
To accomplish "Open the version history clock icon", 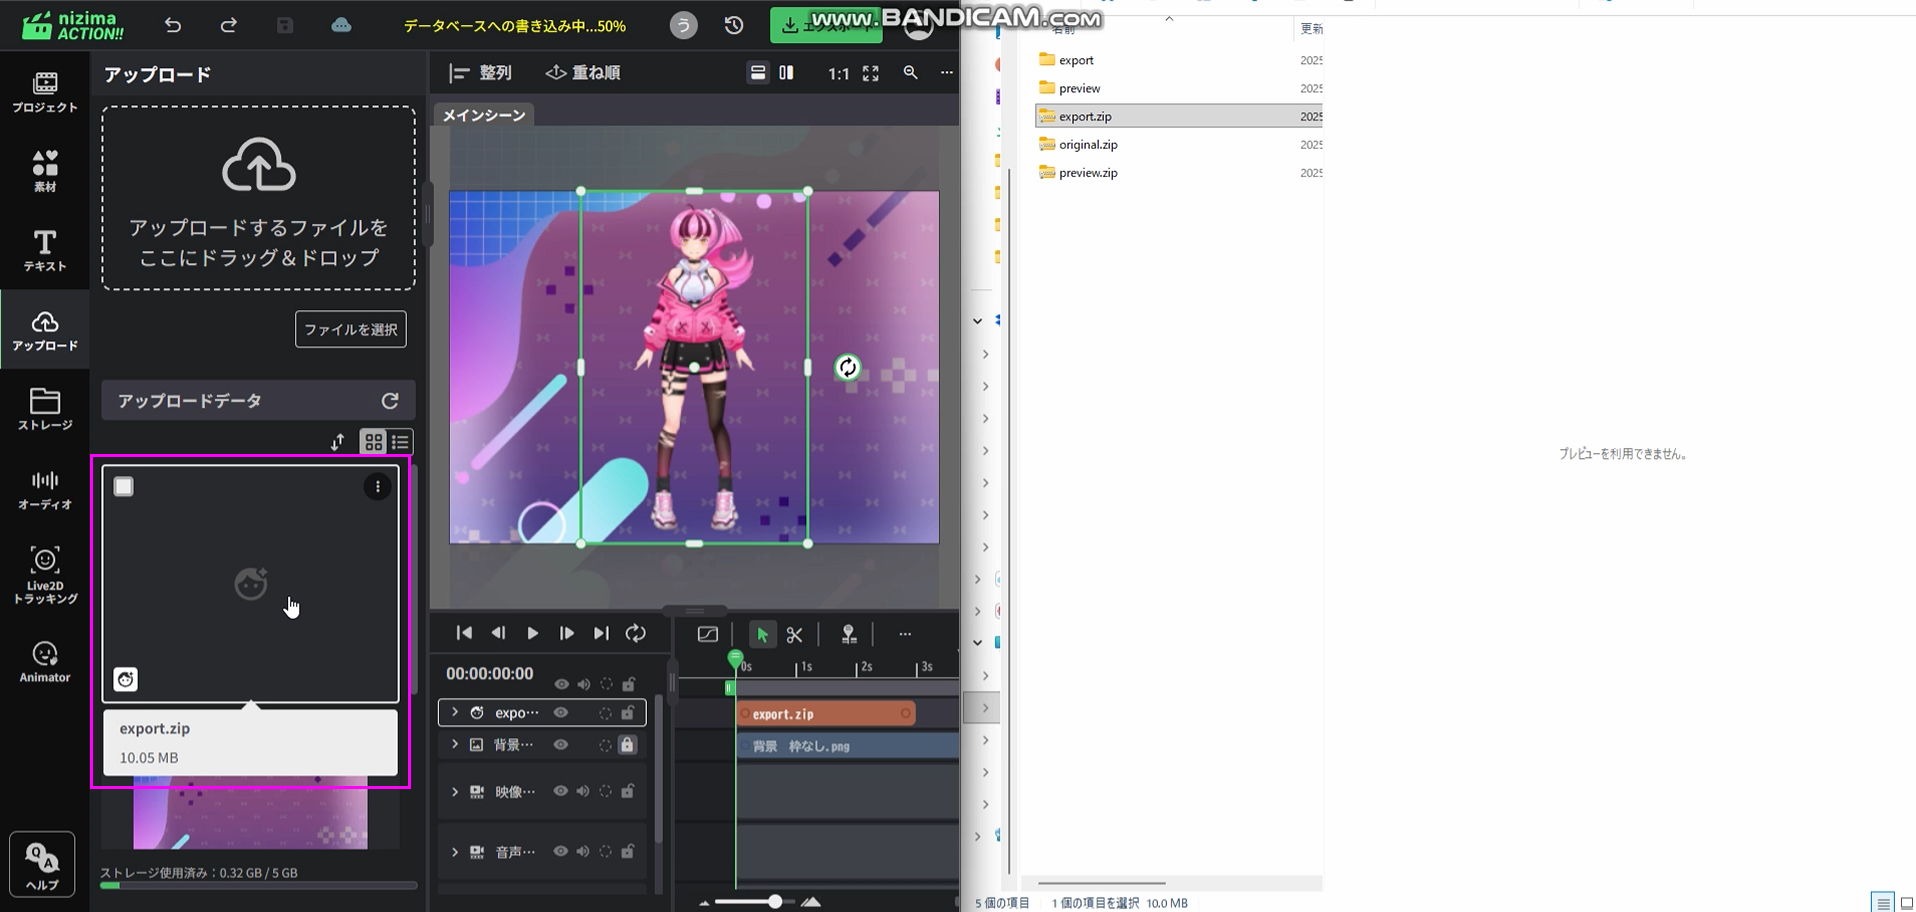I will 734,25.
